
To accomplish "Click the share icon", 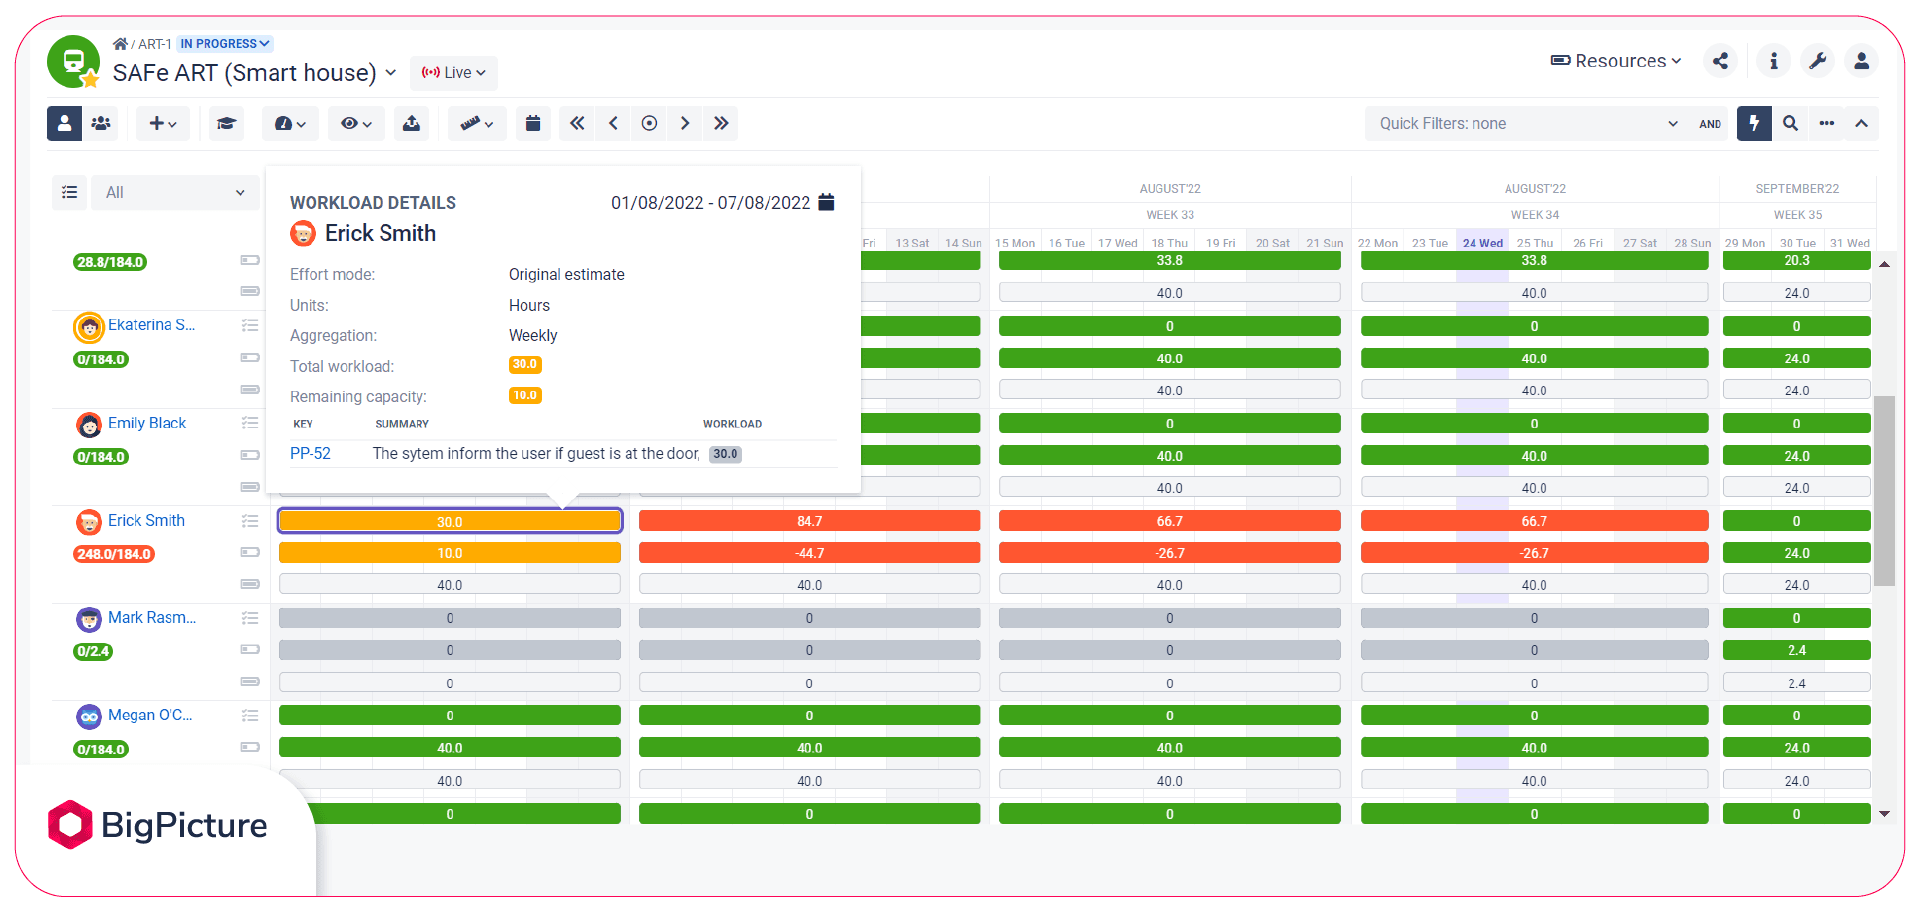I will 1720,61.
